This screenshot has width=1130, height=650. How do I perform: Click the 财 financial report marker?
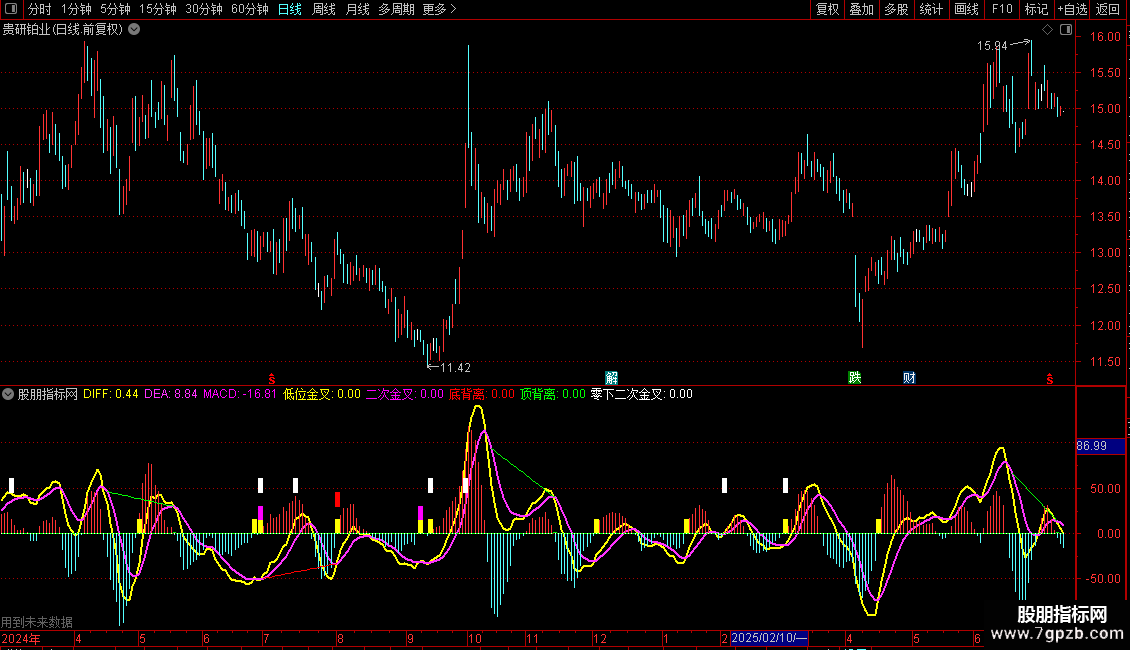909,378
